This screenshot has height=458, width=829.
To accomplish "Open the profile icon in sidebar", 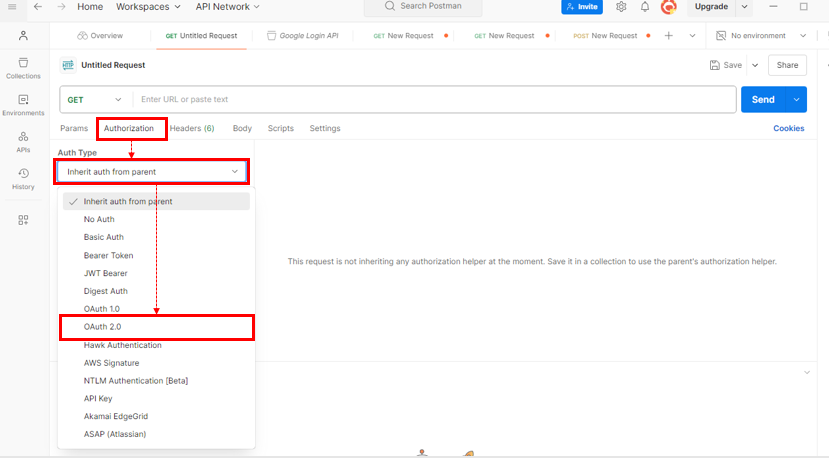I will [x=23, y=35].
